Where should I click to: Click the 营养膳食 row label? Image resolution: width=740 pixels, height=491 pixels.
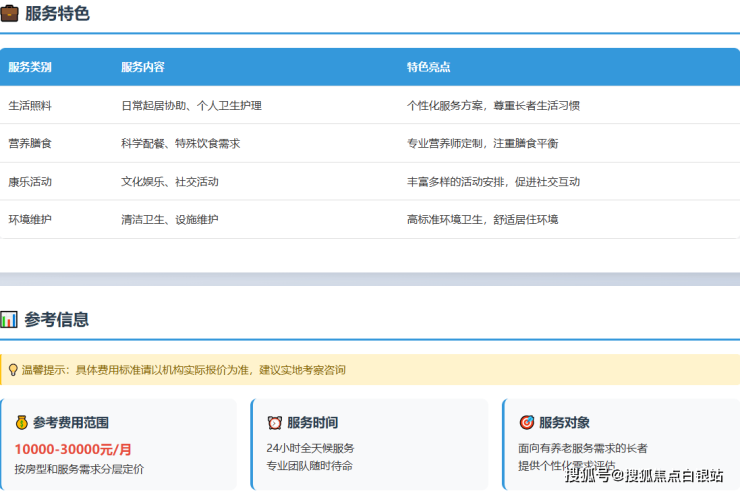tap(30, 144)
